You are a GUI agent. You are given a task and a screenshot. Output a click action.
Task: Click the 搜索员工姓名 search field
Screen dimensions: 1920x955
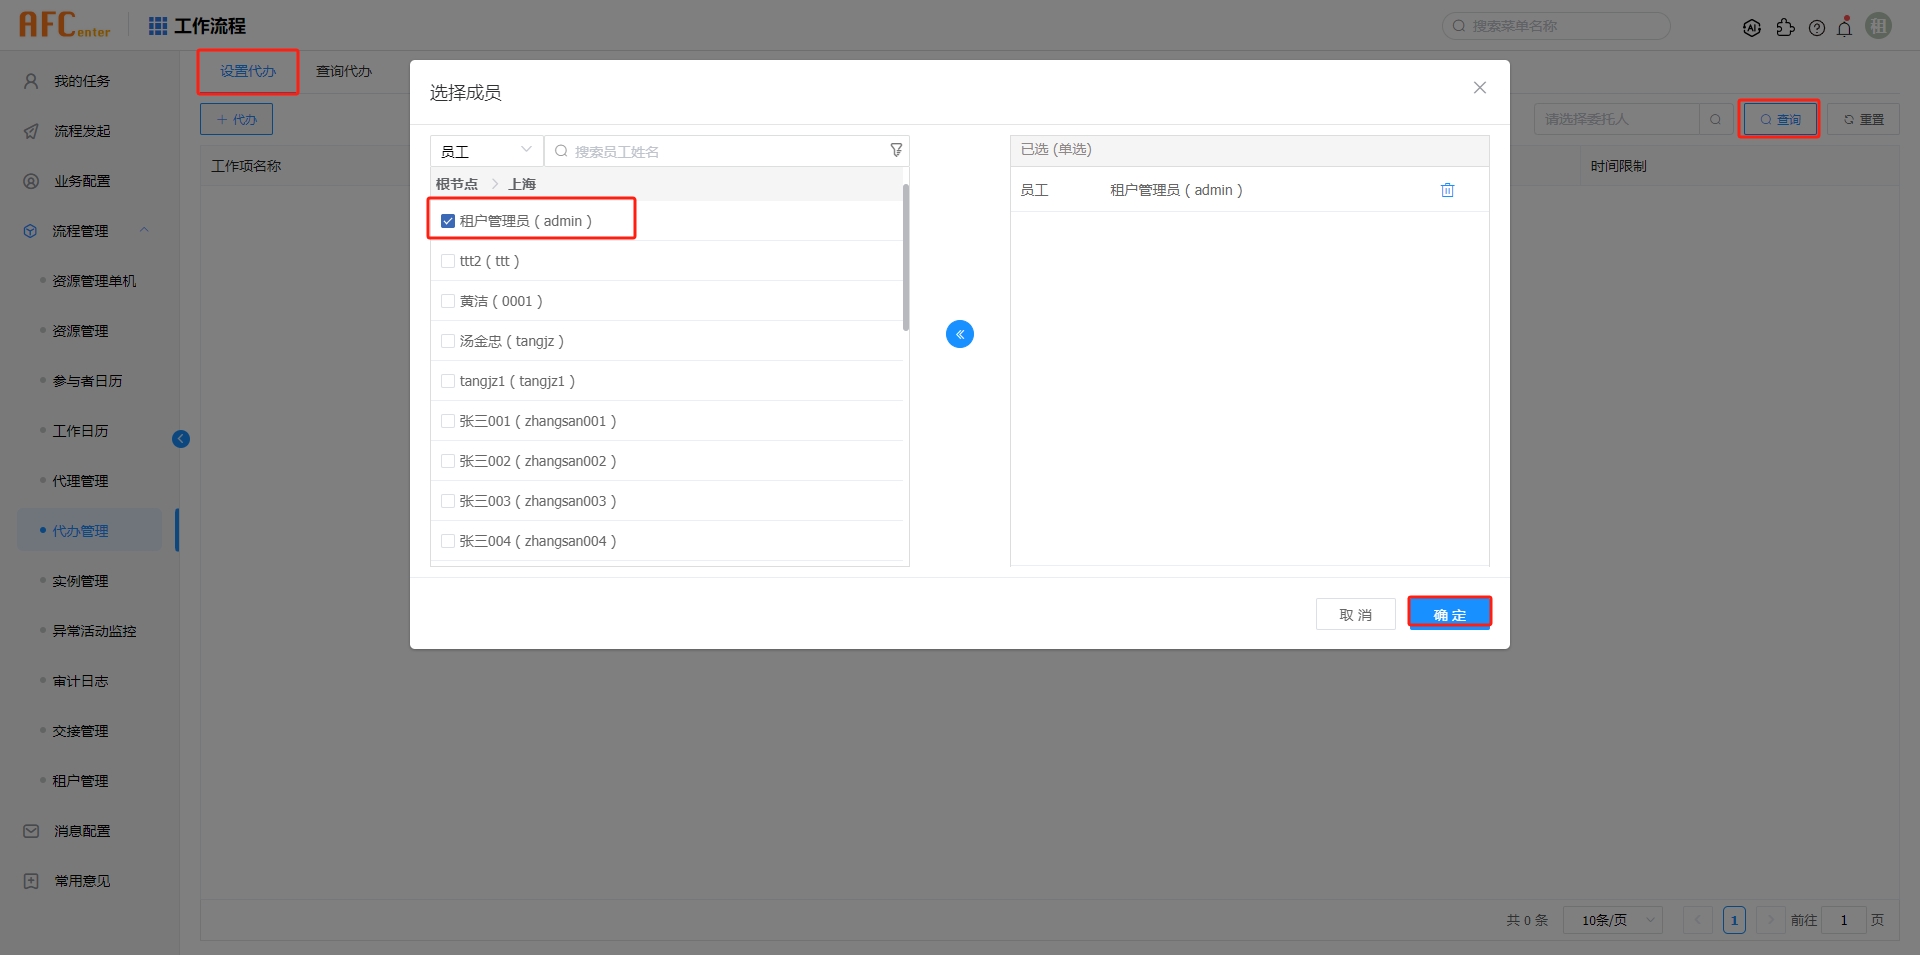[x=700, y=151]
